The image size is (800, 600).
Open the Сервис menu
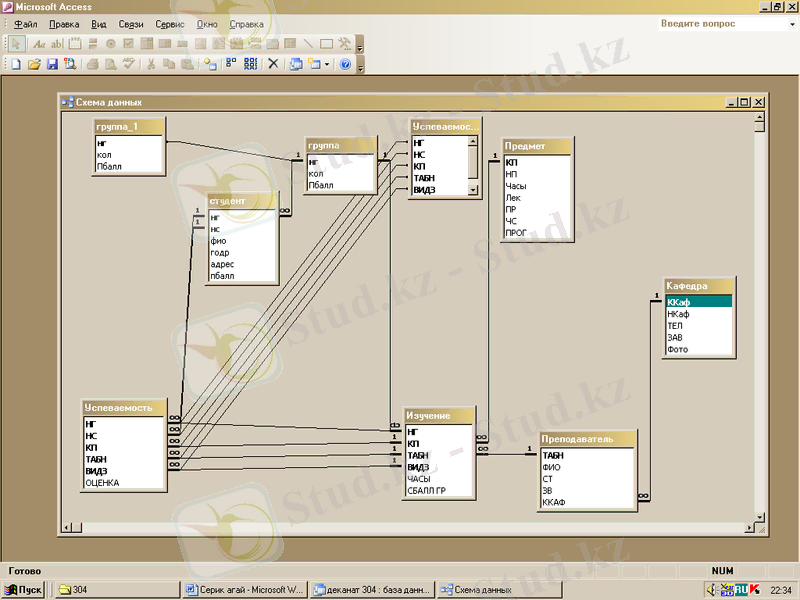point(169,23)
